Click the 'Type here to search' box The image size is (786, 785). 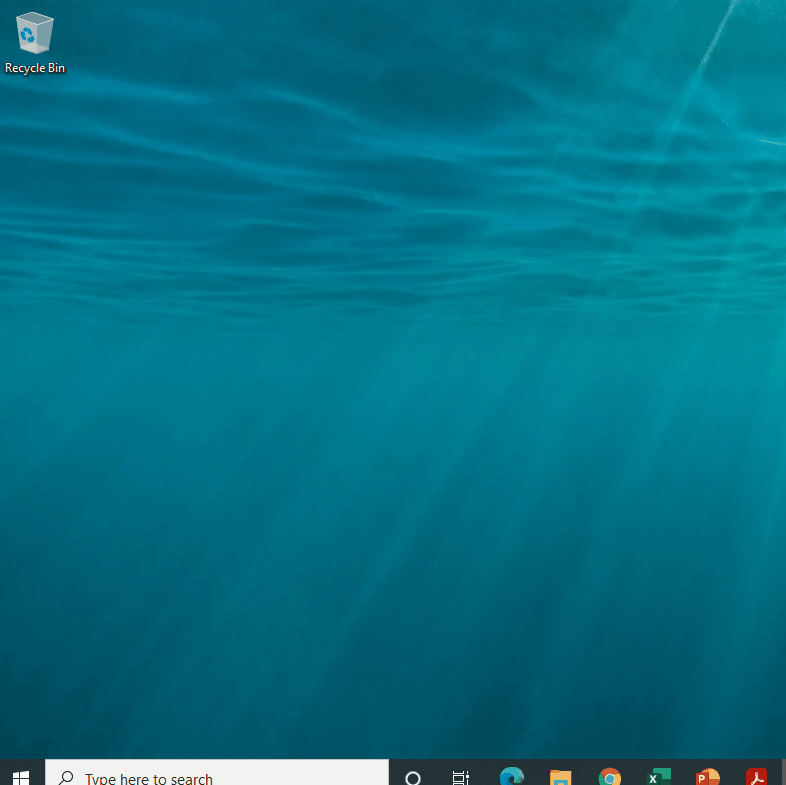pyautogui.click(x=217, y=773)
